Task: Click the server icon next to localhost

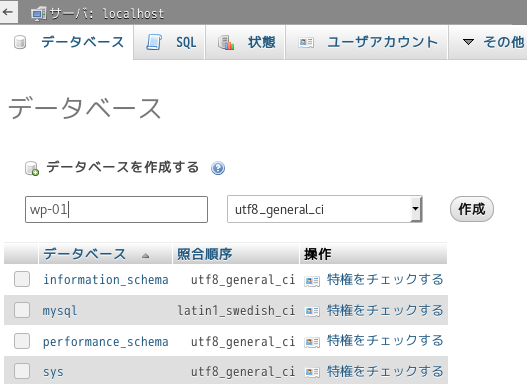Action: pyautogui.click(x=38, y=13)
